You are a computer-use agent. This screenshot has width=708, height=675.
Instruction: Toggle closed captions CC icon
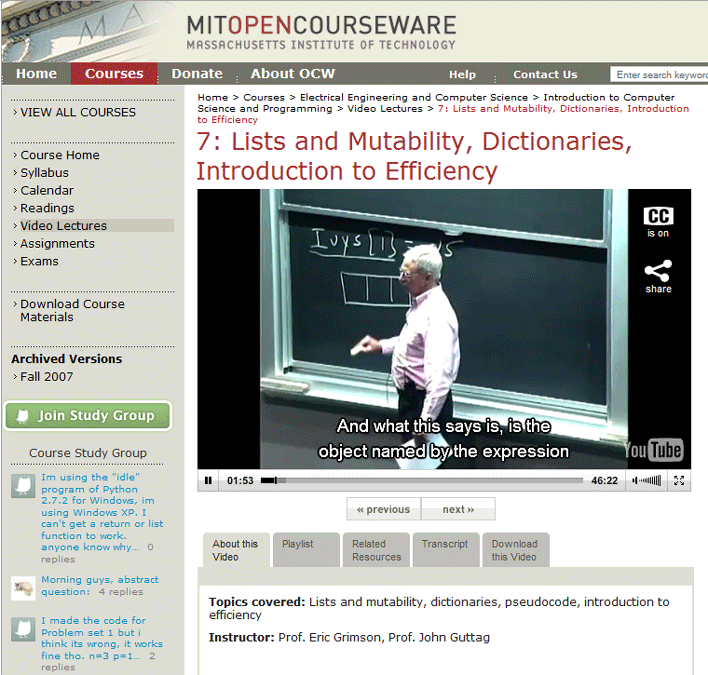(x=658, y=216)
